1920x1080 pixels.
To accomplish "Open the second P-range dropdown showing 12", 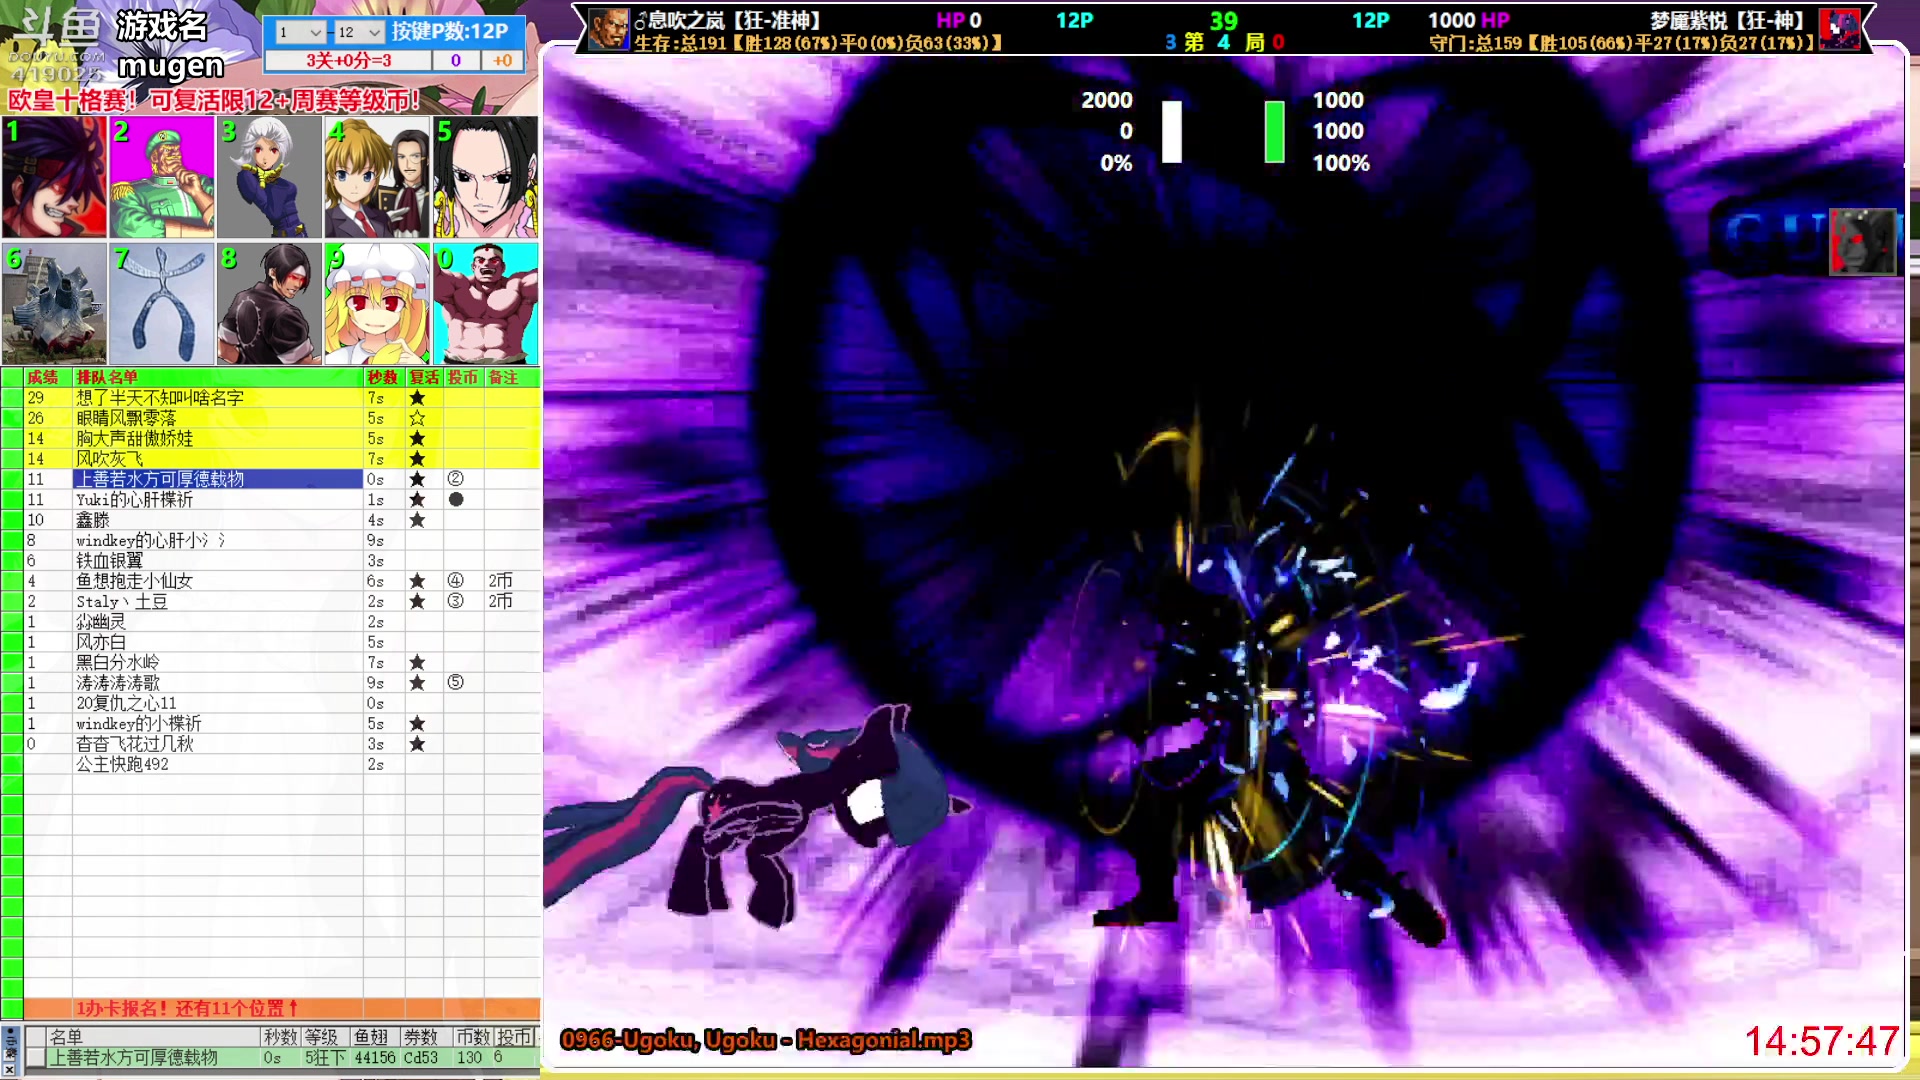I will point(359,32).
